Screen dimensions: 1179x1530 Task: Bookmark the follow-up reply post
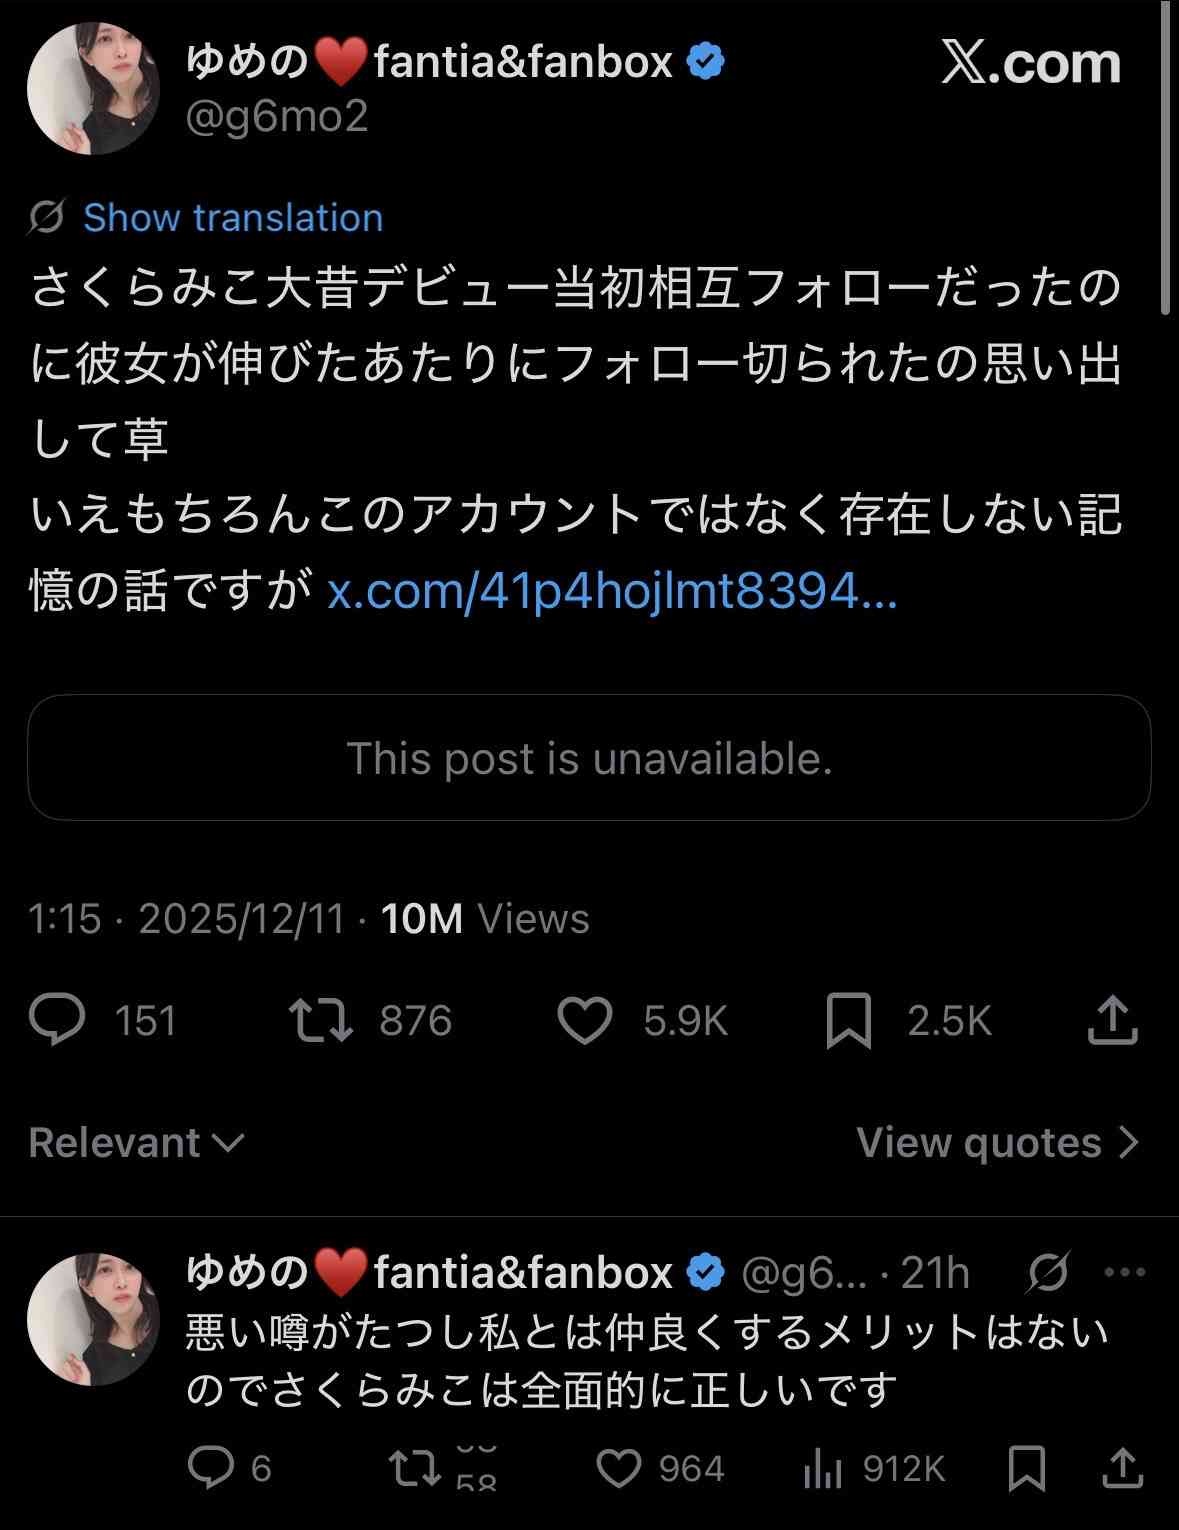(1026, 1467)
